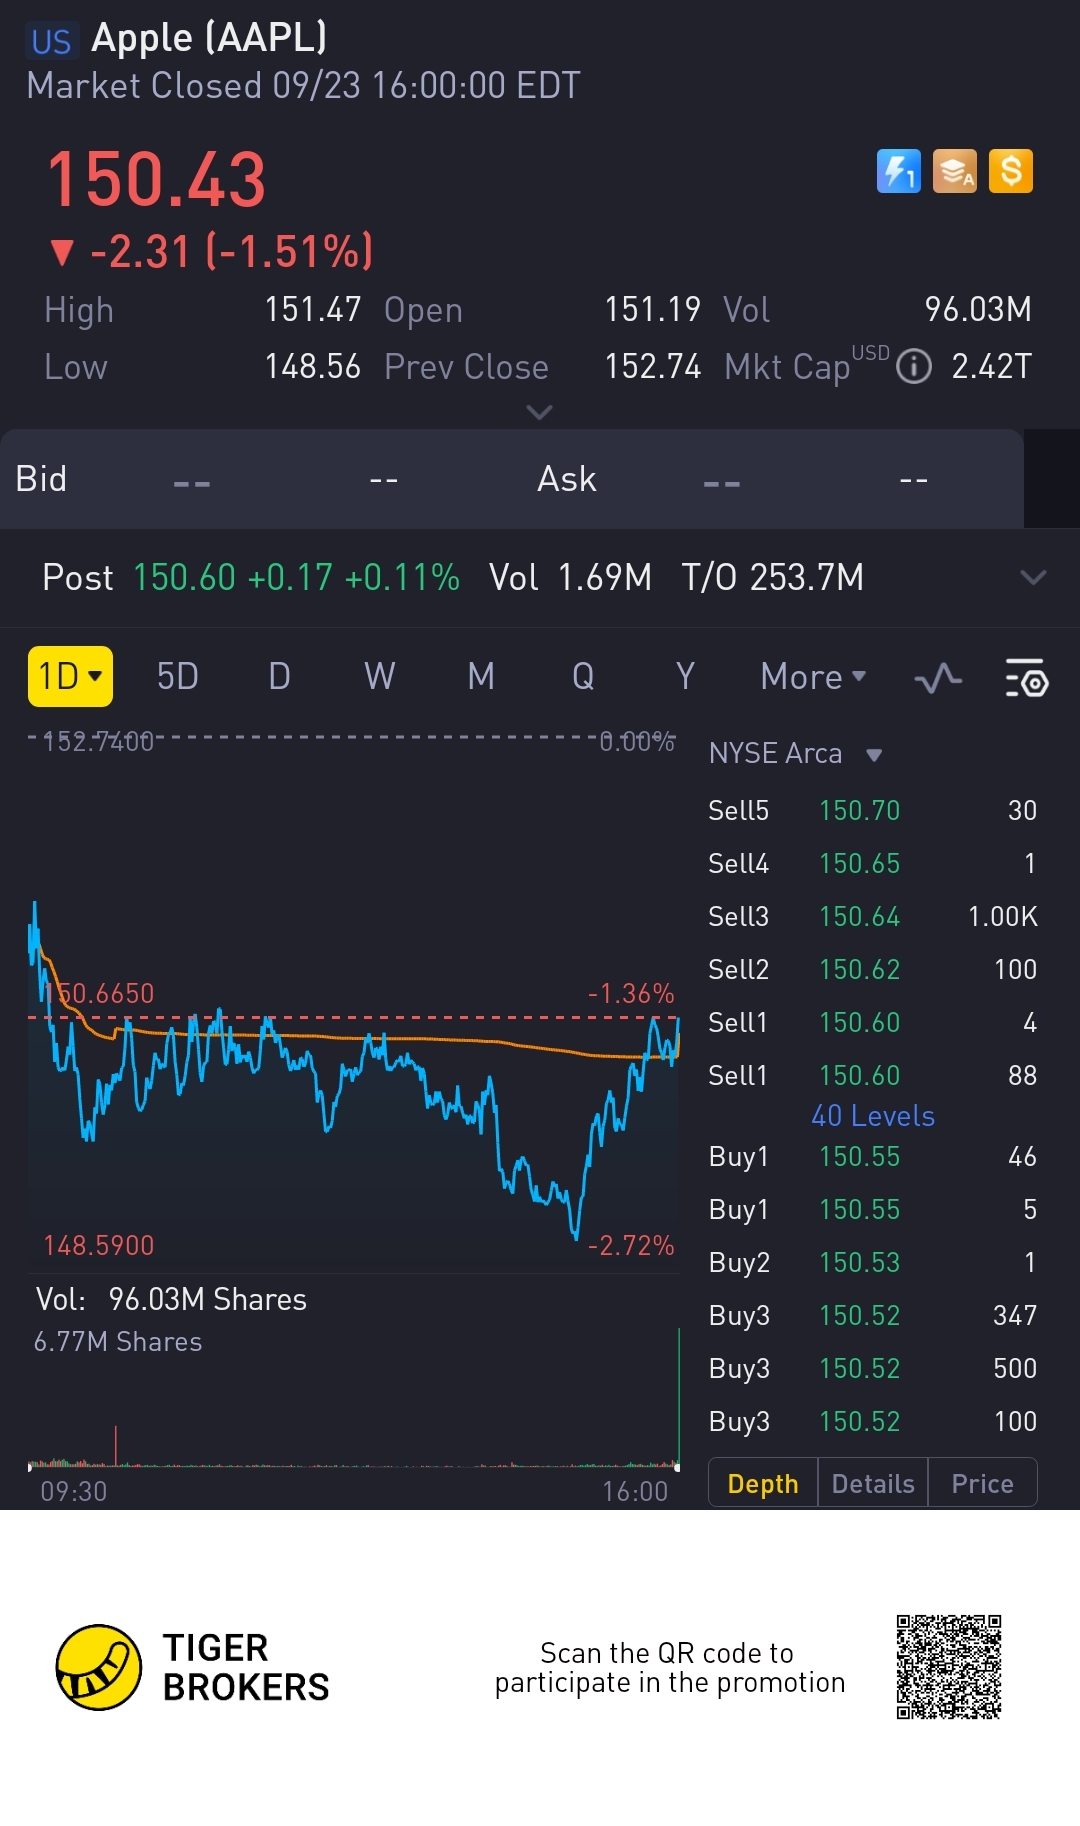Tap the 40 Levels link
Screen dimensions: 1080x1826
click(873, 1116)
